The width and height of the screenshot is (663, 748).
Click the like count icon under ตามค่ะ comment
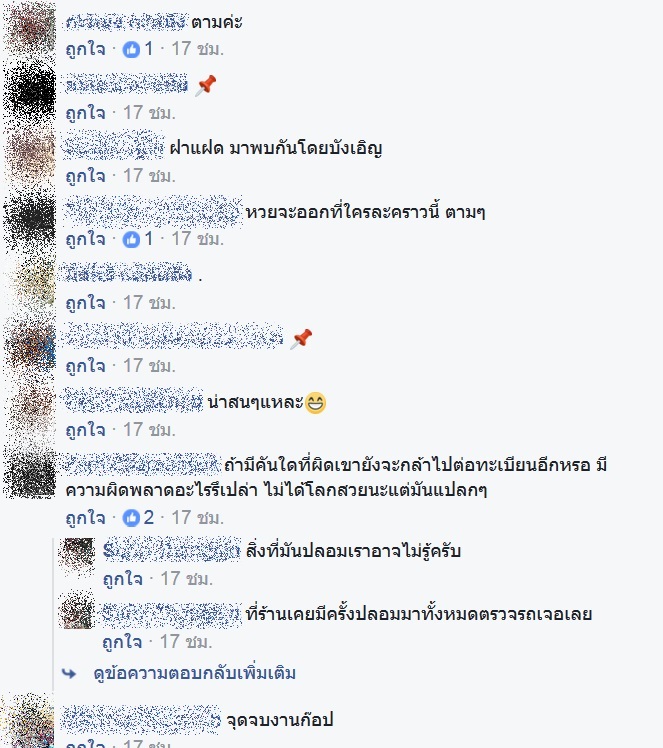131,49
